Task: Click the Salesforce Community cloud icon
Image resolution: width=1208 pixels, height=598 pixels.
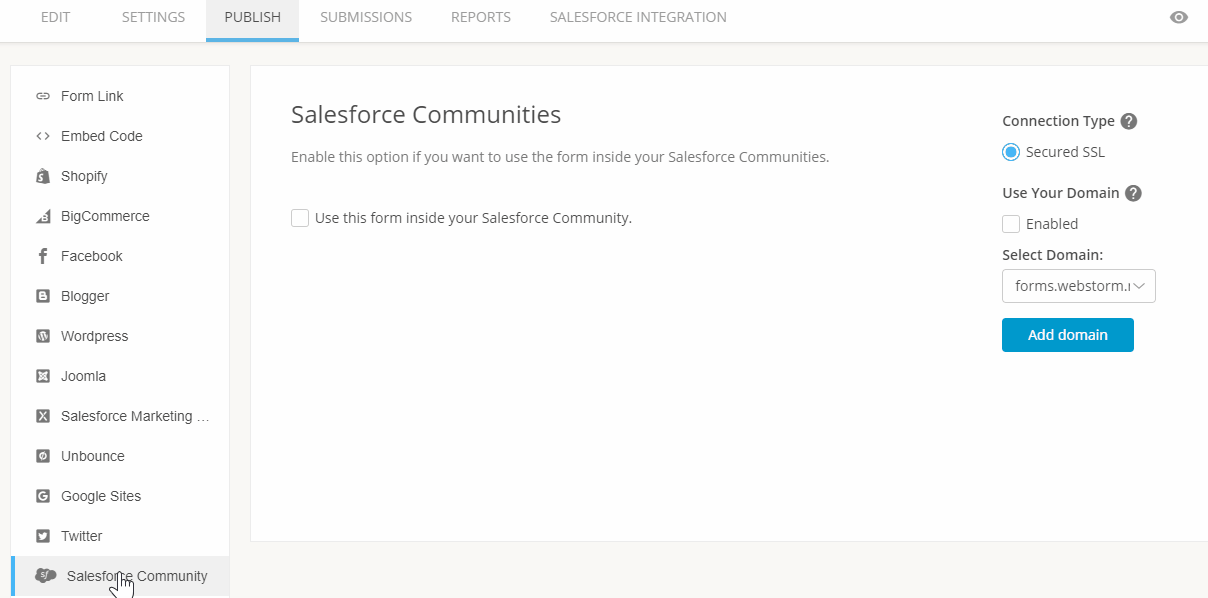Action: point(46,576)
